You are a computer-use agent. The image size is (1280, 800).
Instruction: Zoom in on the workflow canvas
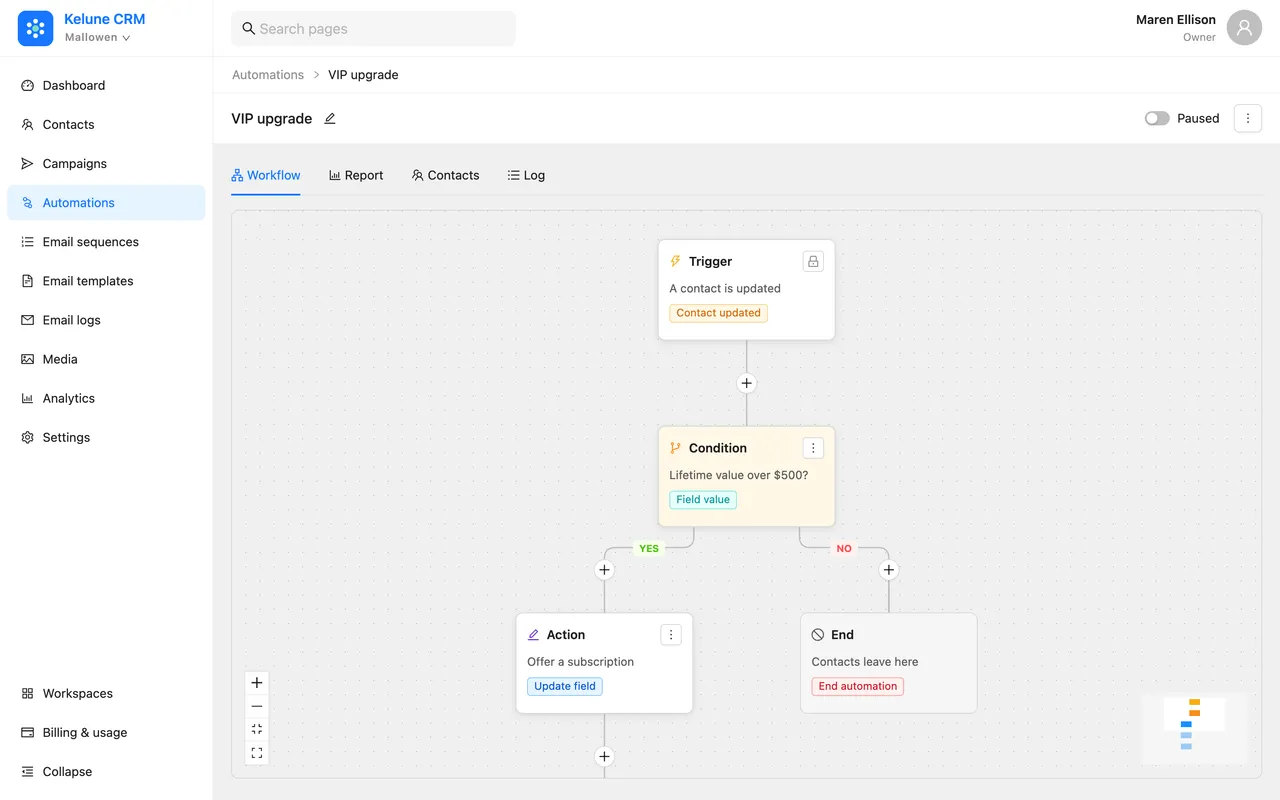(x=257, y=683)
